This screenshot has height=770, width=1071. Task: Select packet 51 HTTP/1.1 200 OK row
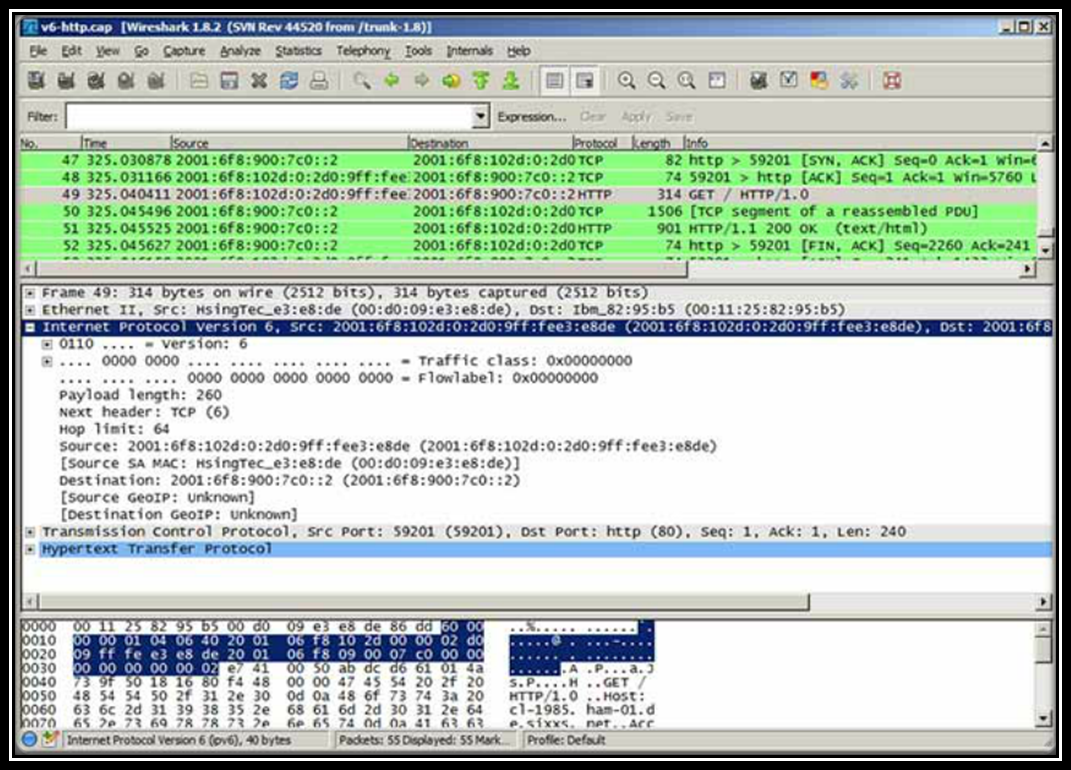click(x=500, y=229)
